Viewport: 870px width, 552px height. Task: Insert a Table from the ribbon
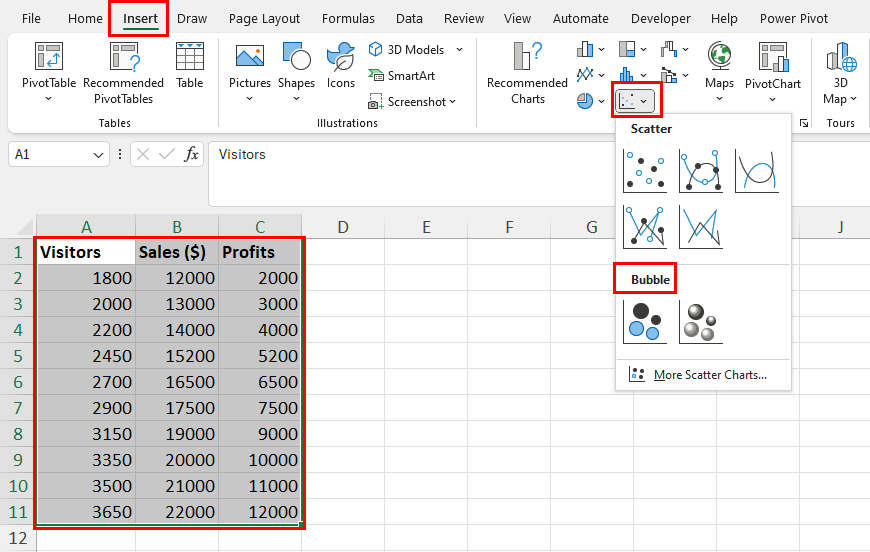point(190,65)
